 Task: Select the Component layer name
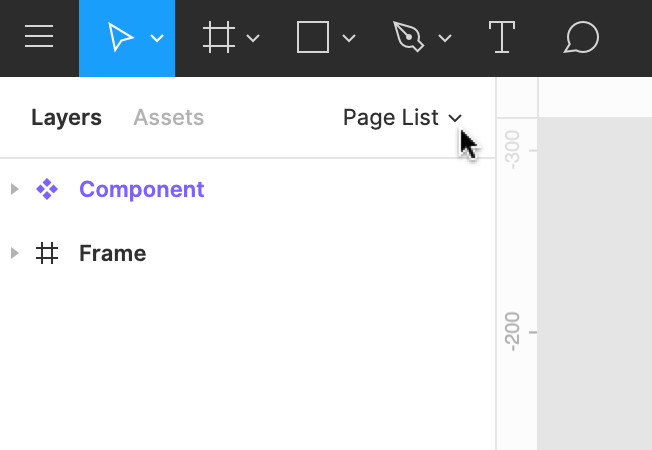click(x=141, y=189)
